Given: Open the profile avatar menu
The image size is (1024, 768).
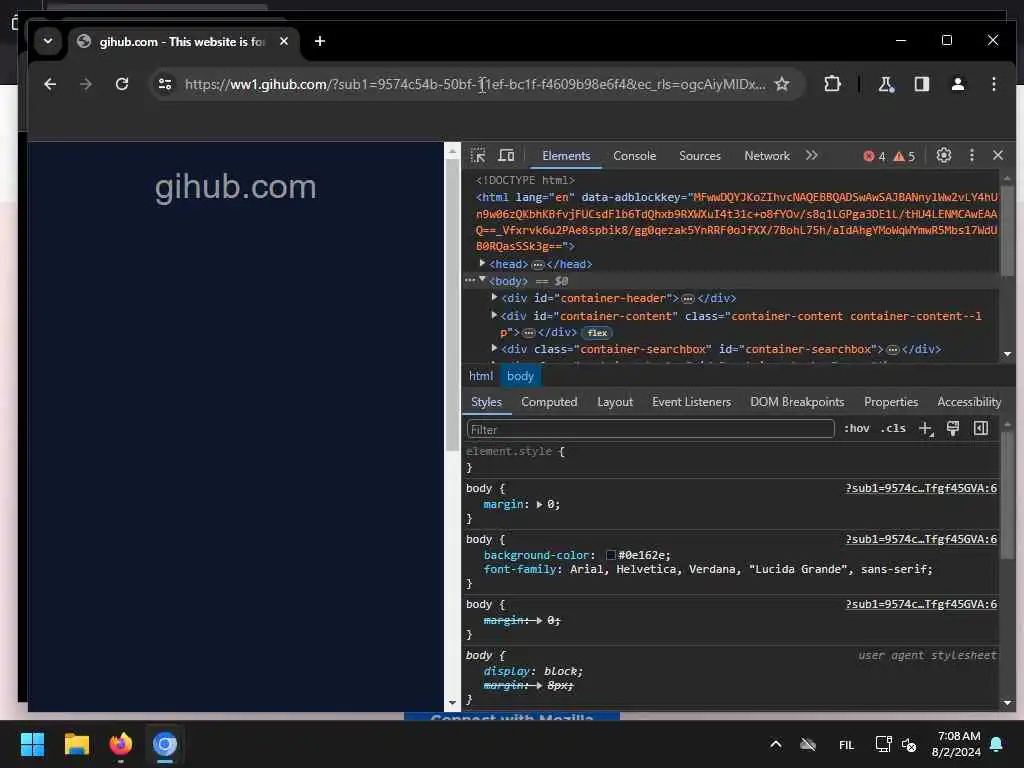Looking at the screenshot, I should point(957,84).
